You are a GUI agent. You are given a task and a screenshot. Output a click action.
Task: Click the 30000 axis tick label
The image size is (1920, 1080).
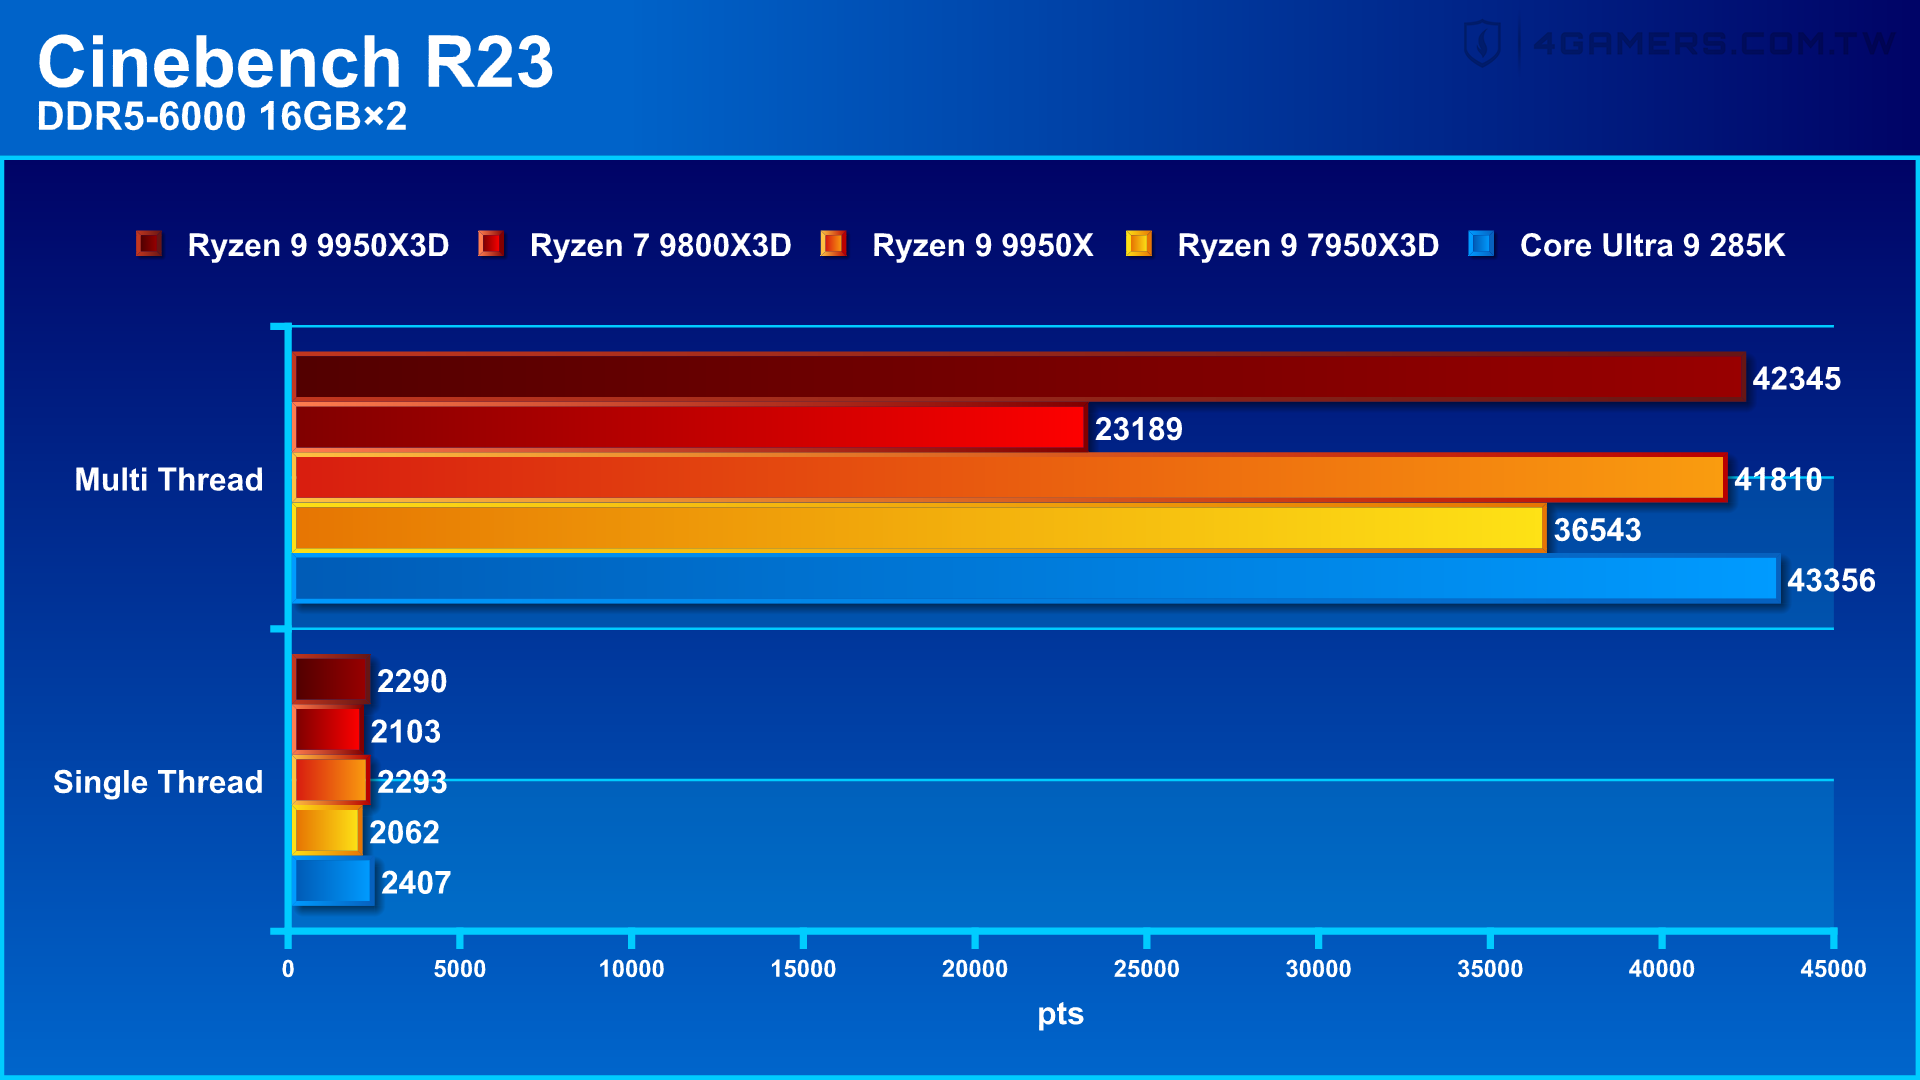[x=1318, y=969]
